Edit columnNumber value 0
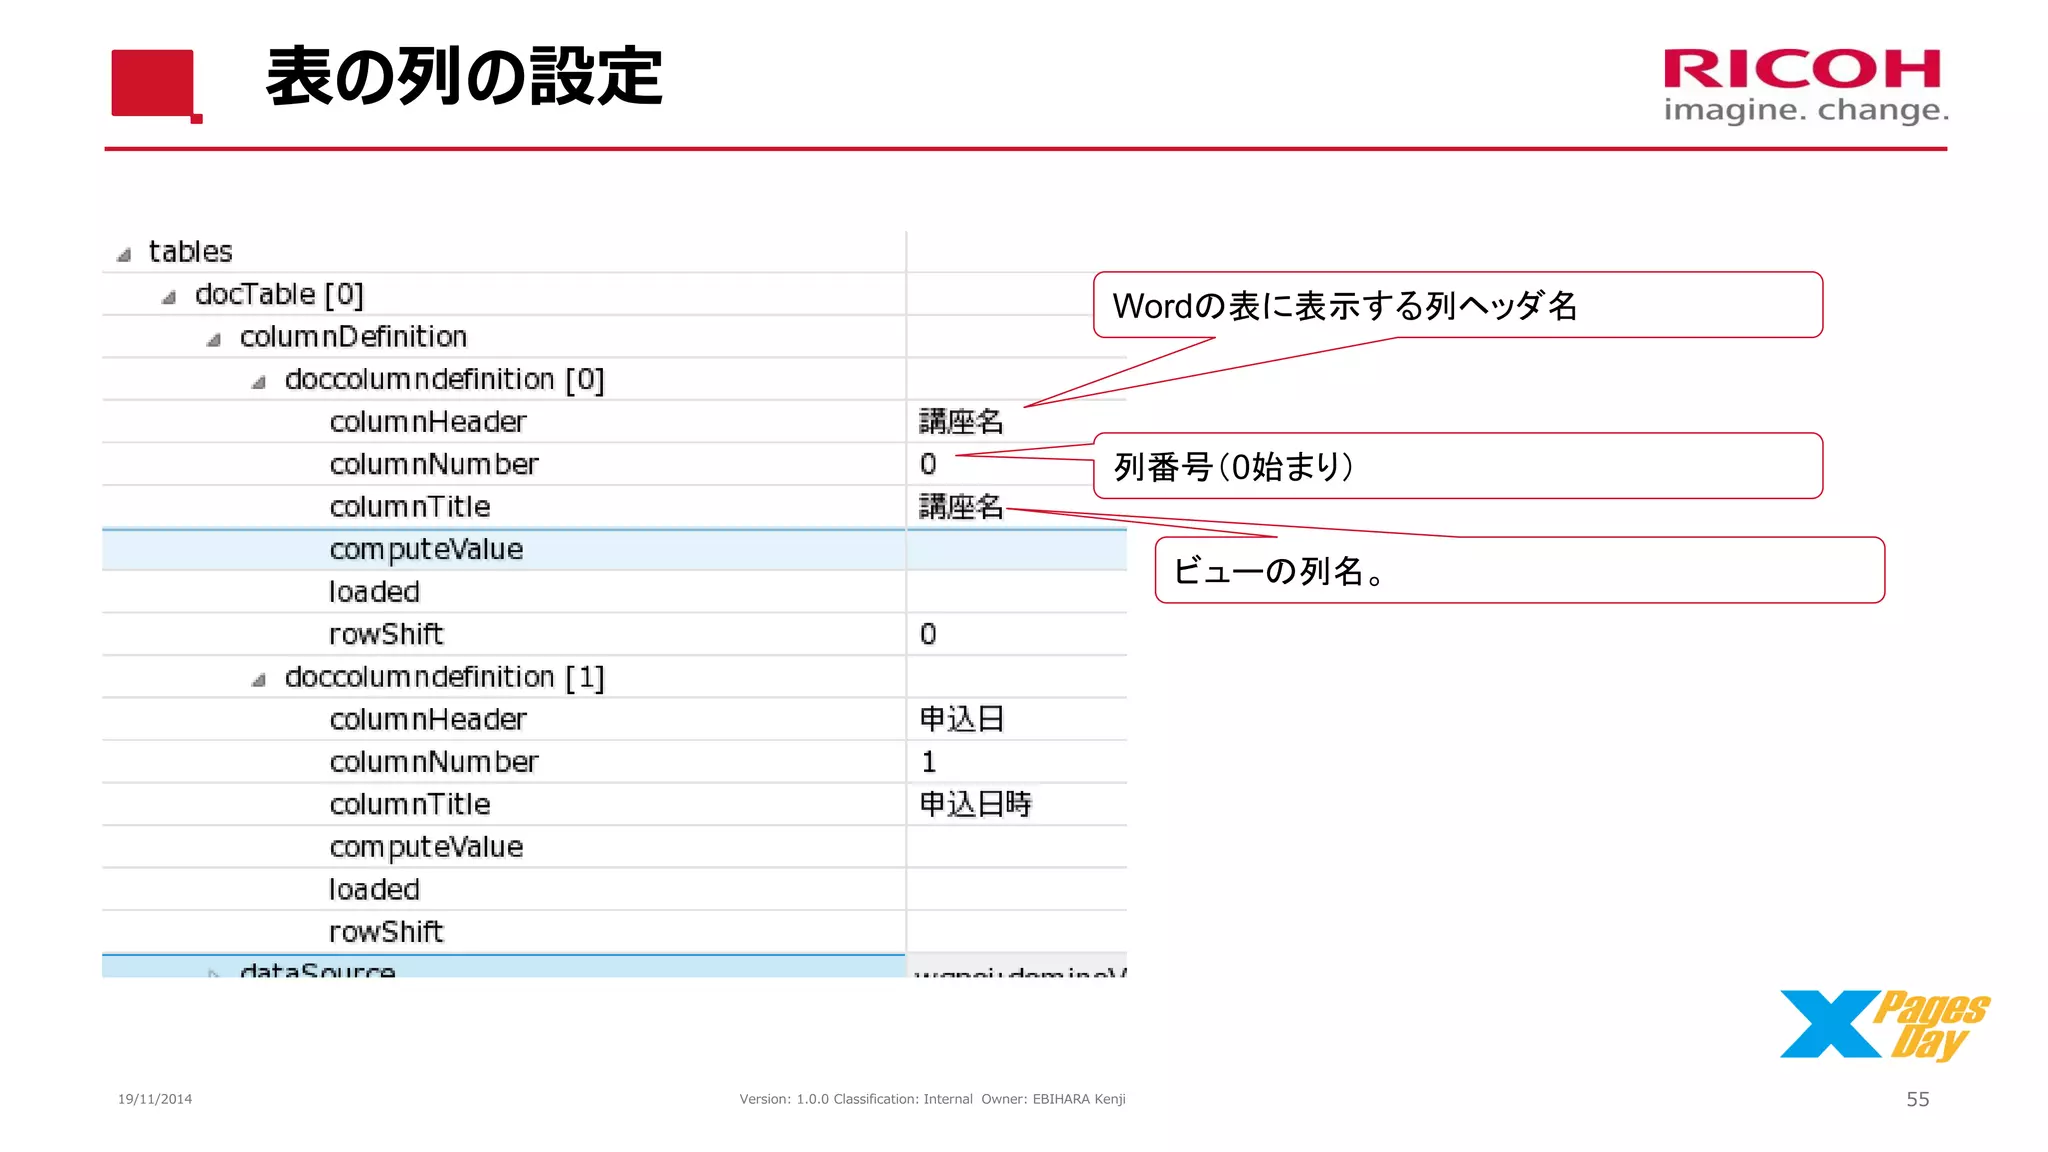Viewport: 2048px width, 1152px height. [x=928, y=464]
